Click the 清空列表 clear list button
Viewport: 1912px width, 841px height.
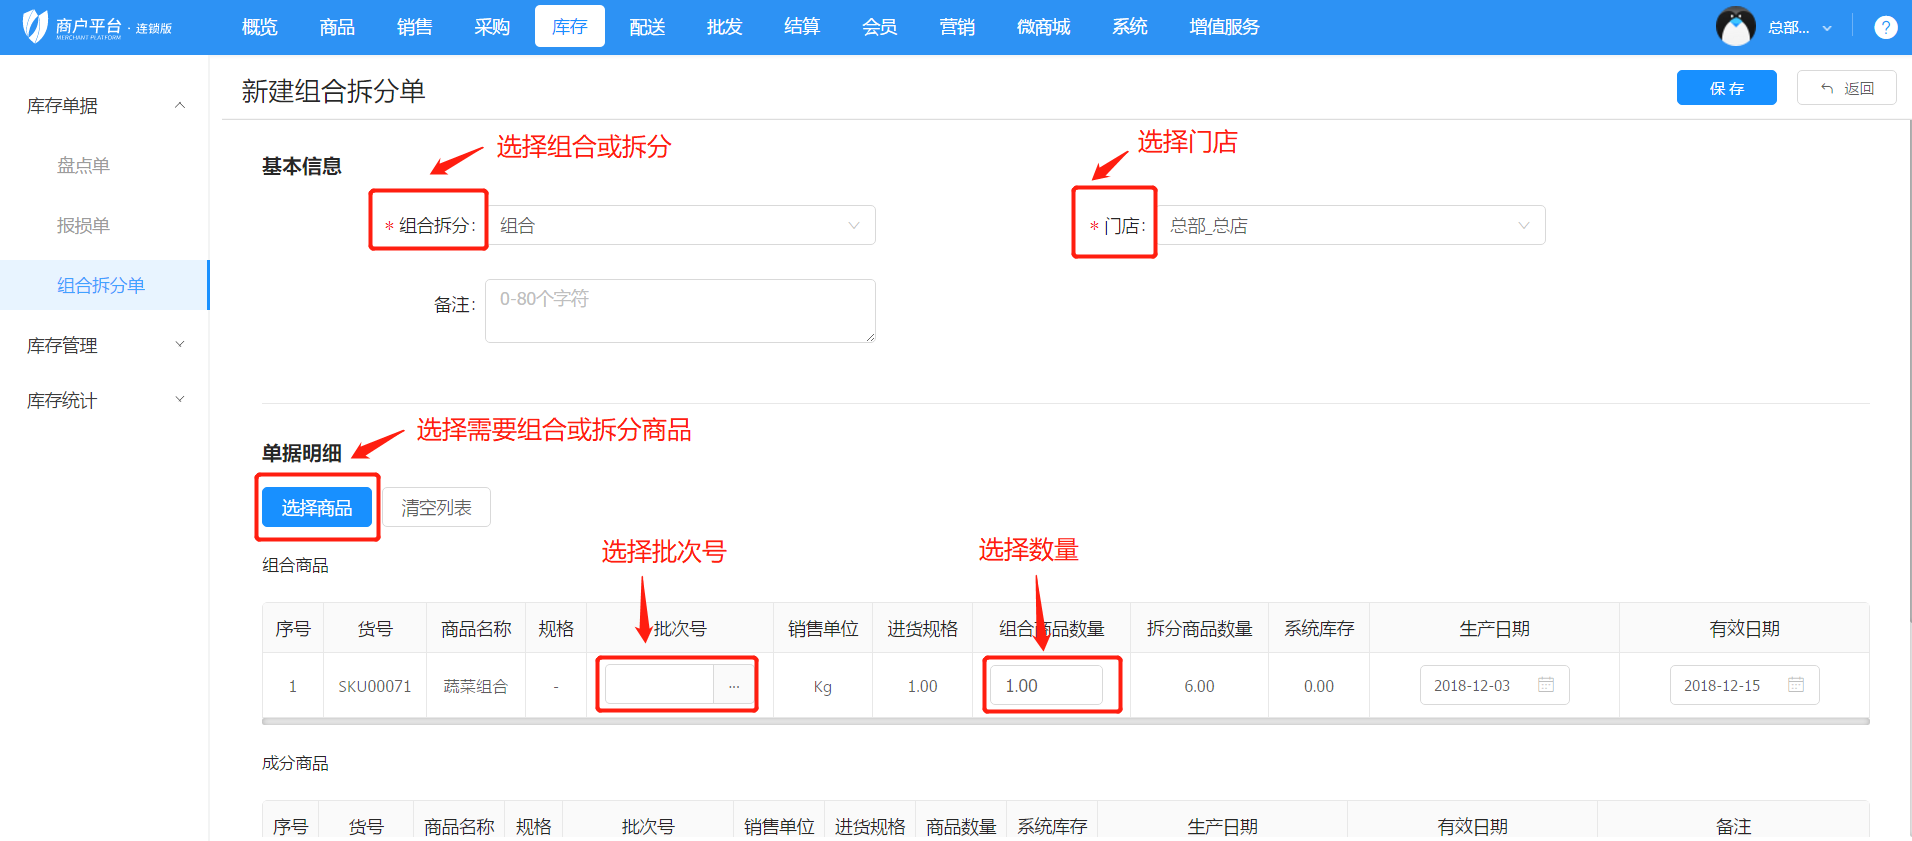pos(436,508)
